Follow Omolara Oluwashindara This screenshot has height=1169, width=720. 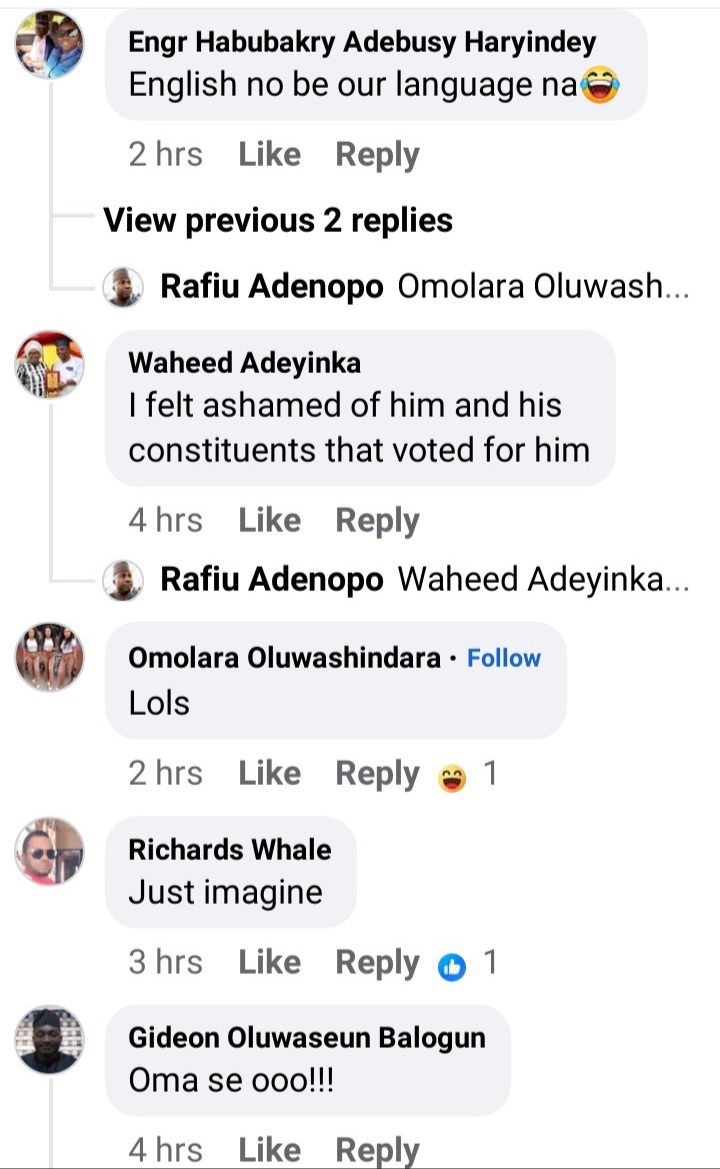click(x=504, y=658)
